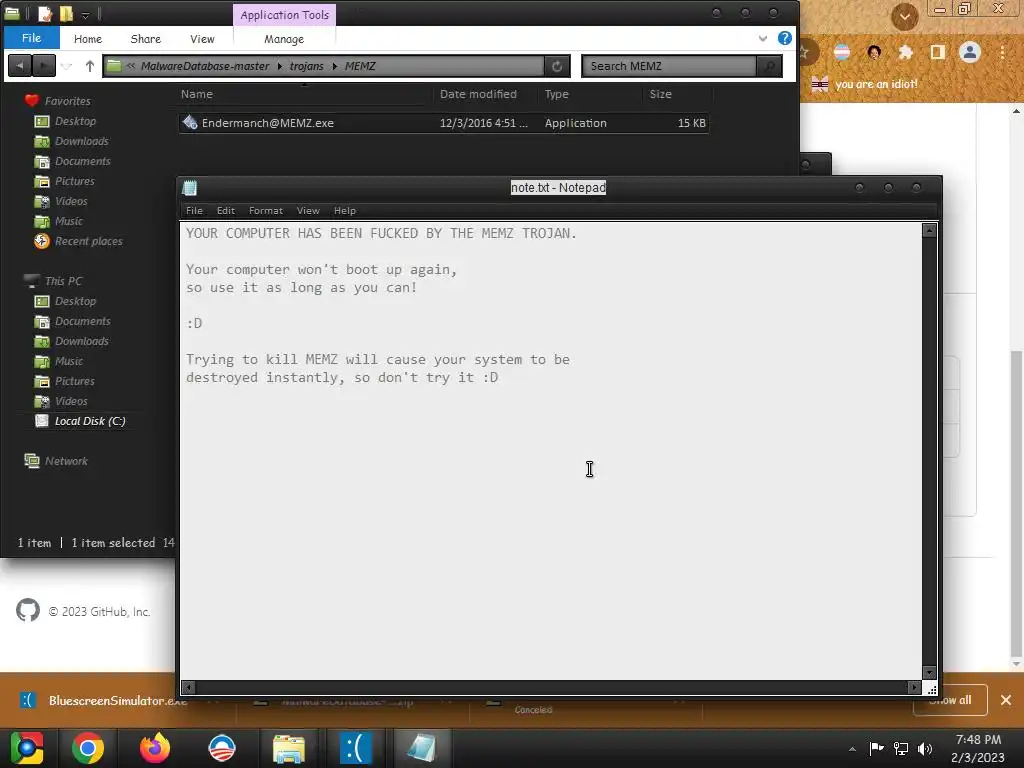Sort files by Size column
Screen dimensions: 1024x768
coord(660,94)
